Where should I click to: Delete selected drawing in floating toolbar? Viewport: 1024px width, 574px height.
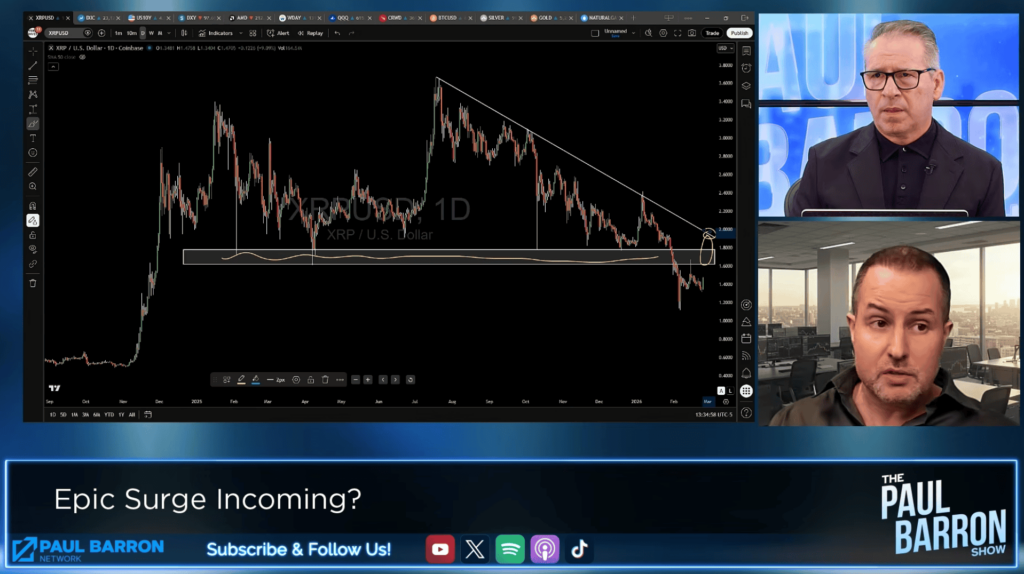point(325,379)
